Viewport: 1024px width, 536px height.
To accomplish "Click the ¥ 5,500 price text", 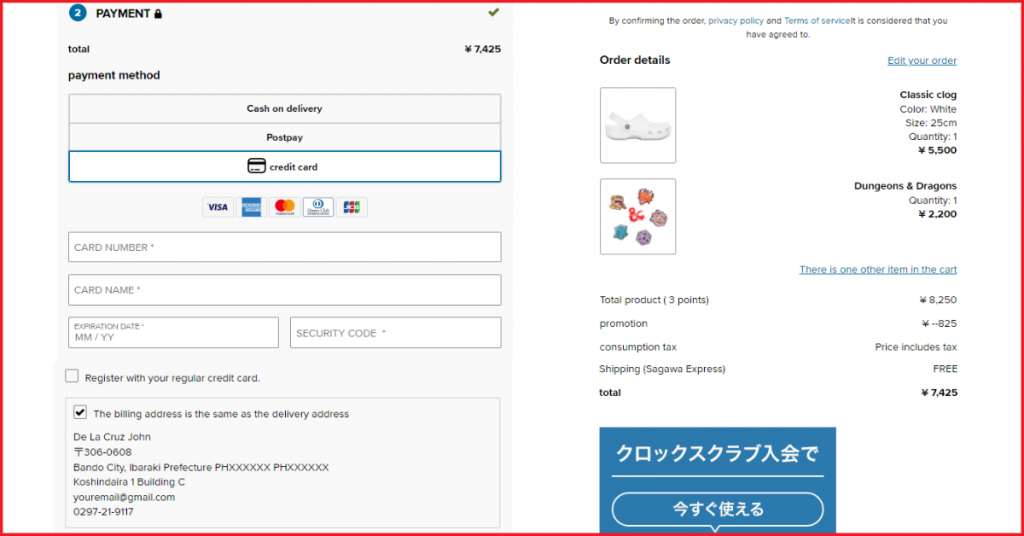I will pyautogui.click(x=937, y=150).
